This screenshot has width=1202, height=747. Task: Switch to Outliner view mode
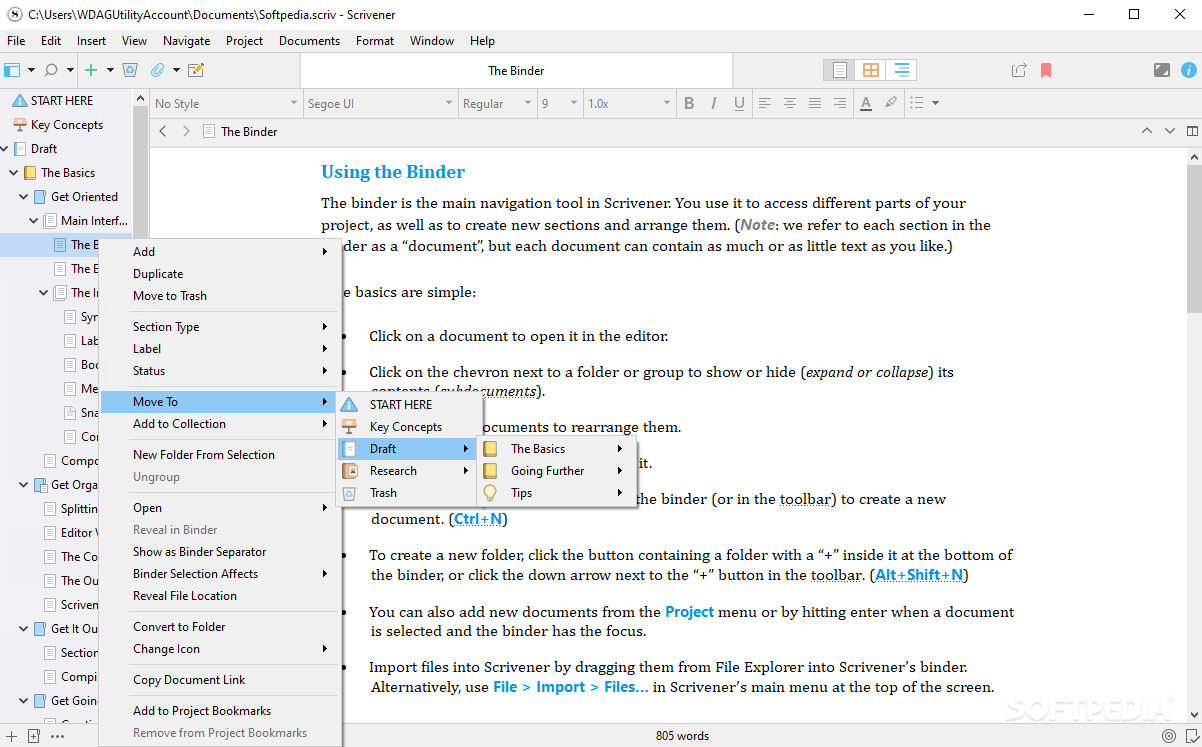click(902, 70)
